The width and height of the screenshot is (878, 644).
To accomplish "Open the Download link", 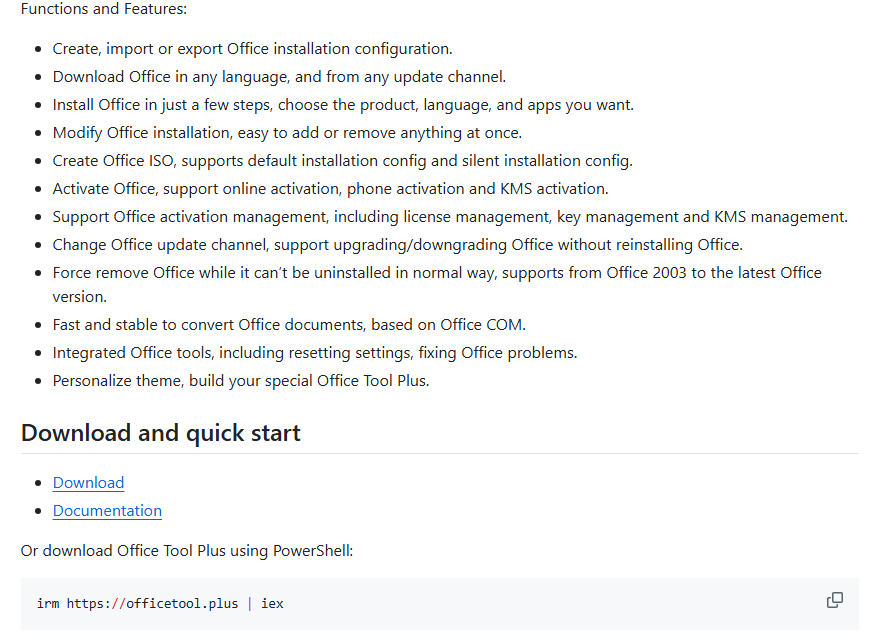I will 88,483.
